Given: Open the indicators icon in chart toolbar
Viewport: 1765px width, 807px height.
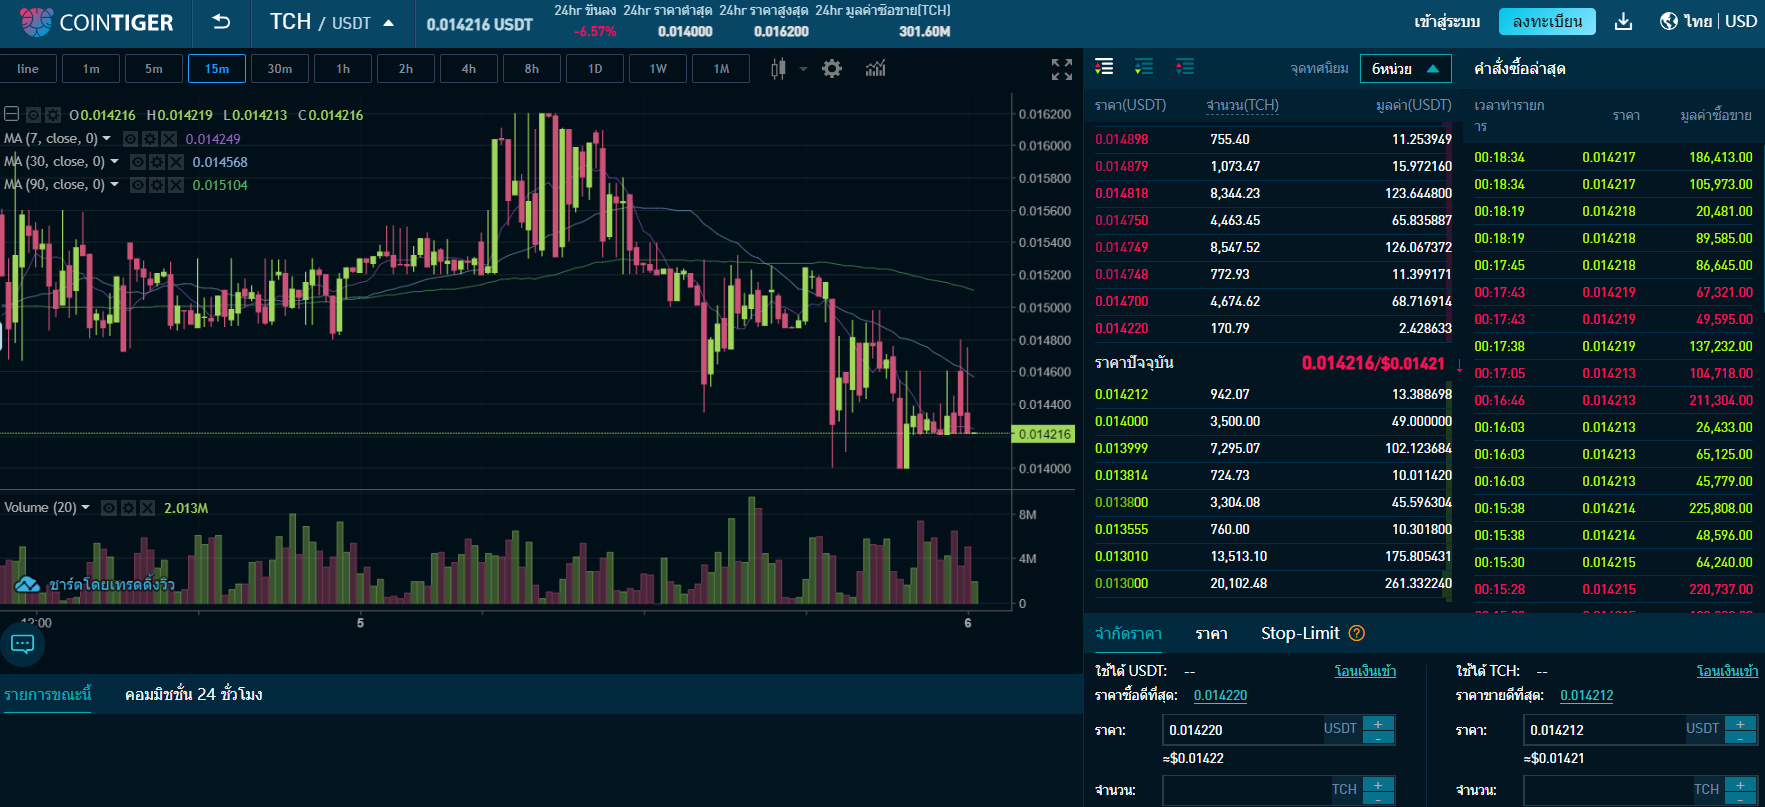Looking at the screenshot, I should tap(876, 68).
